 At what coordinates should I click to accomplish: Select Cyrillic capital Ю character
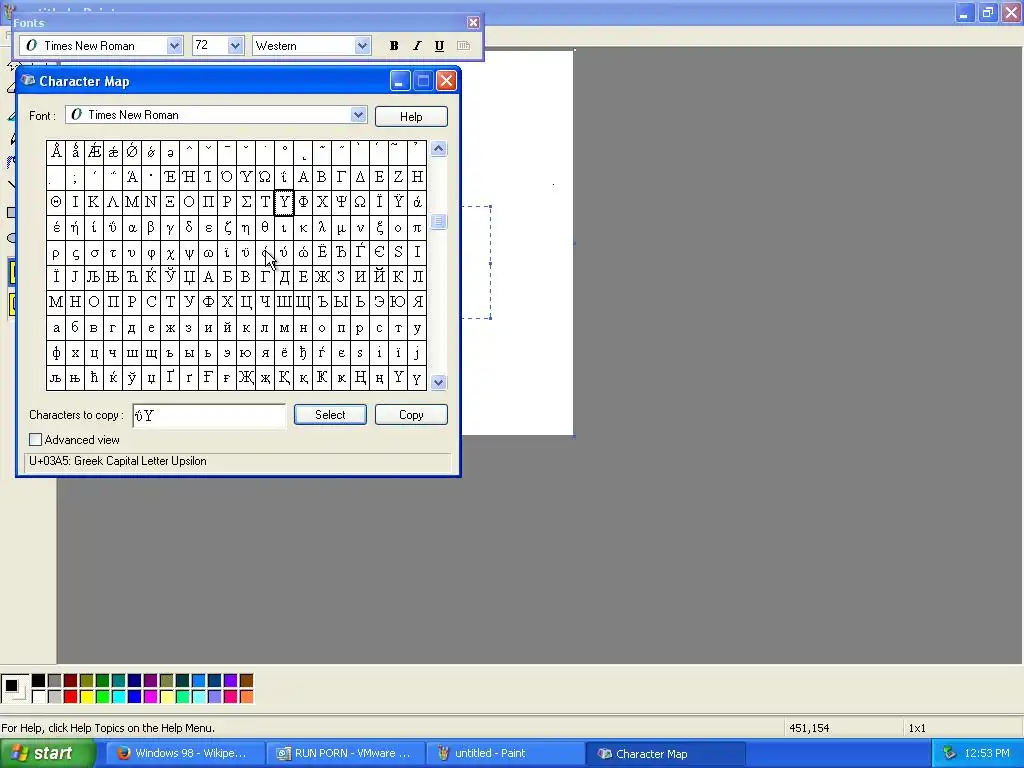[x=398, y=302]
